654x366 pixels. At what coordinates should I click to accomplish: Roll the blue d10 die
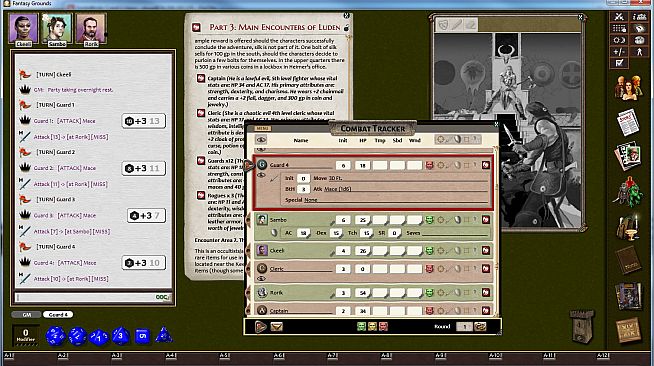(x=98, y=337)
